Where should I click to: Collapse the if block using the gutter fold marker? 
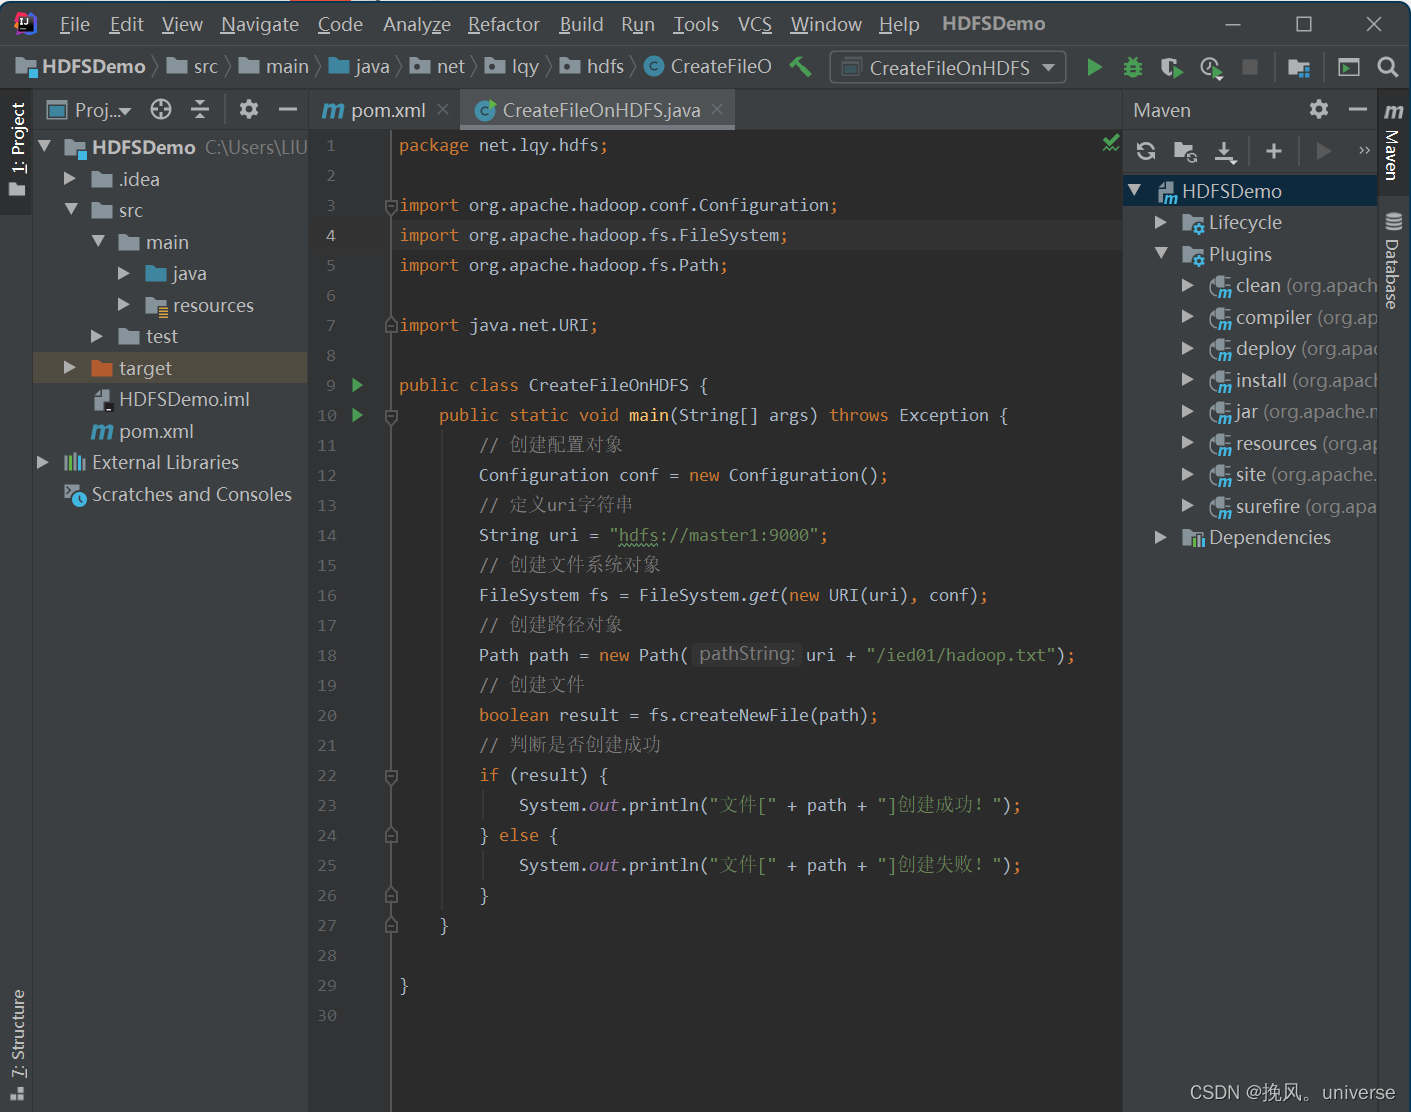point(391,775)
